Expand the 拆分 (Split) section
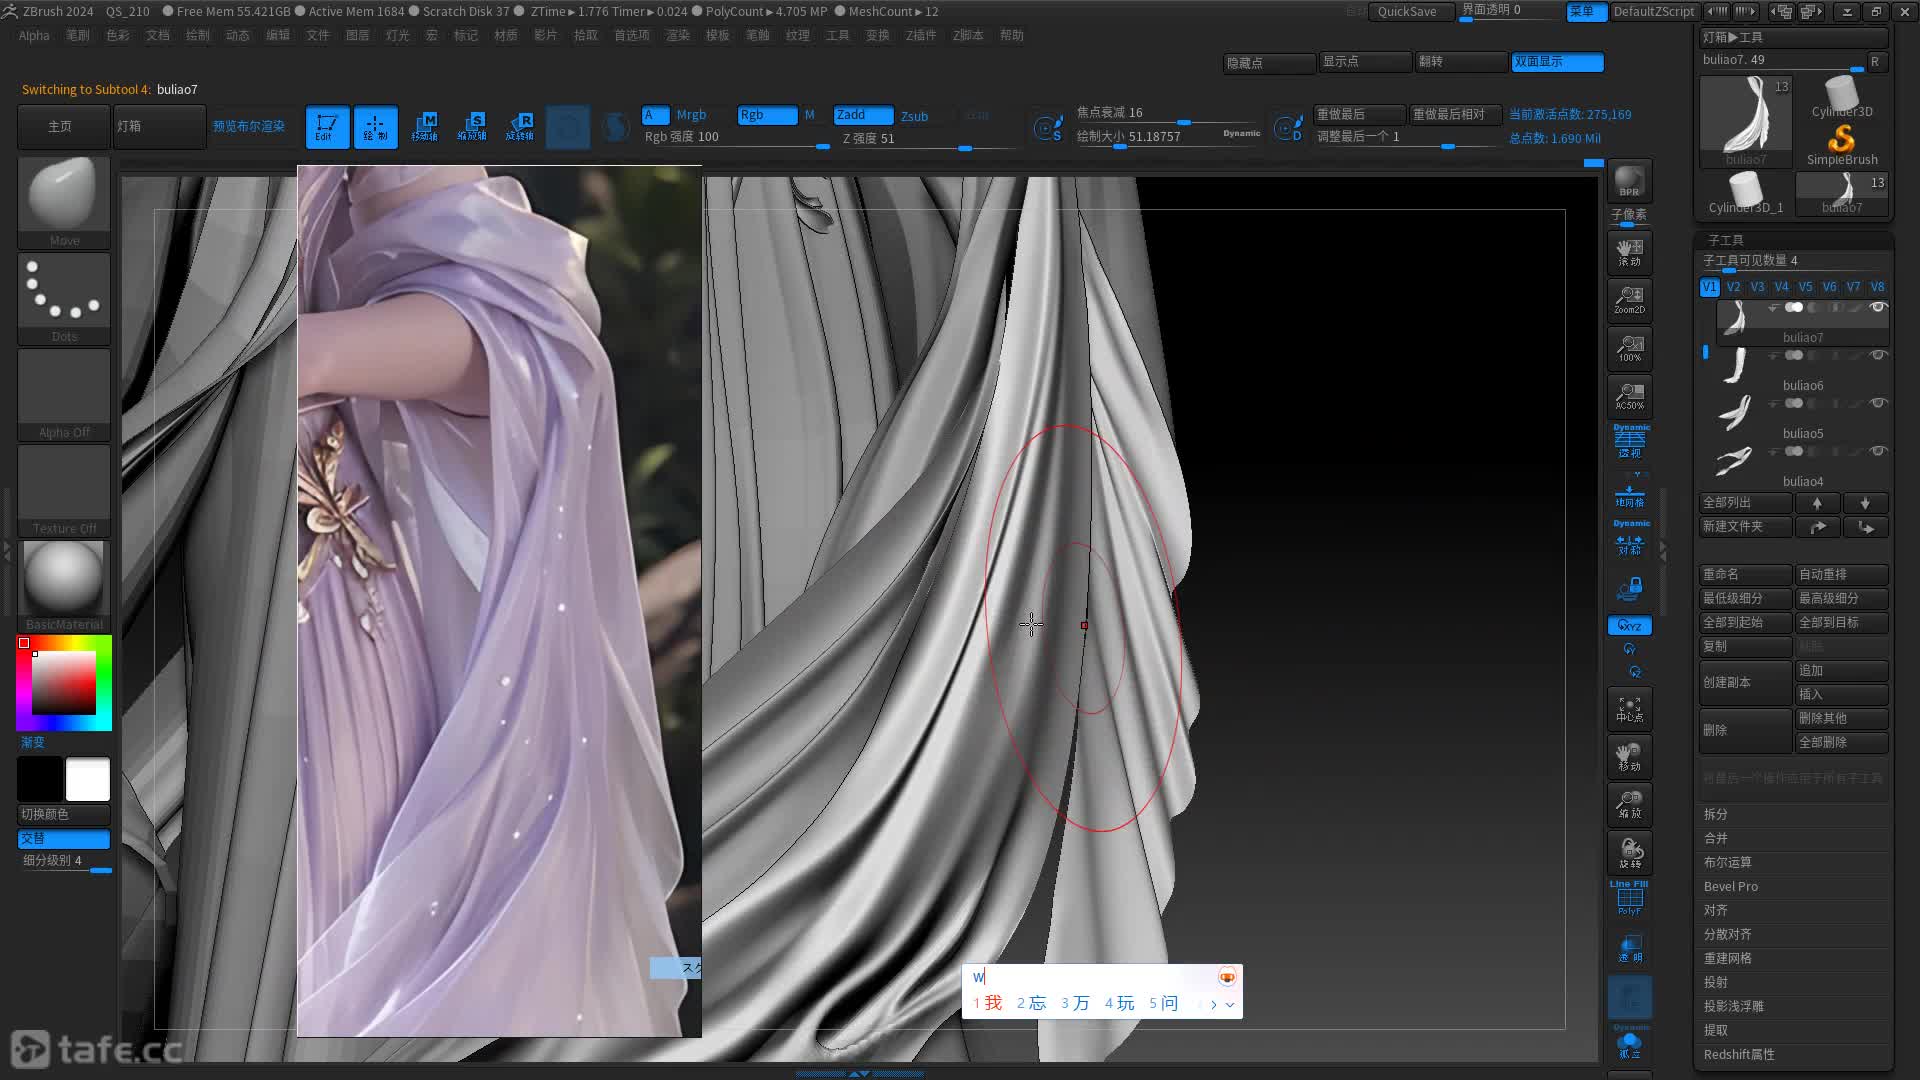The width and height of the screenshot is (1920, 1080). (x=1716, y=814)
